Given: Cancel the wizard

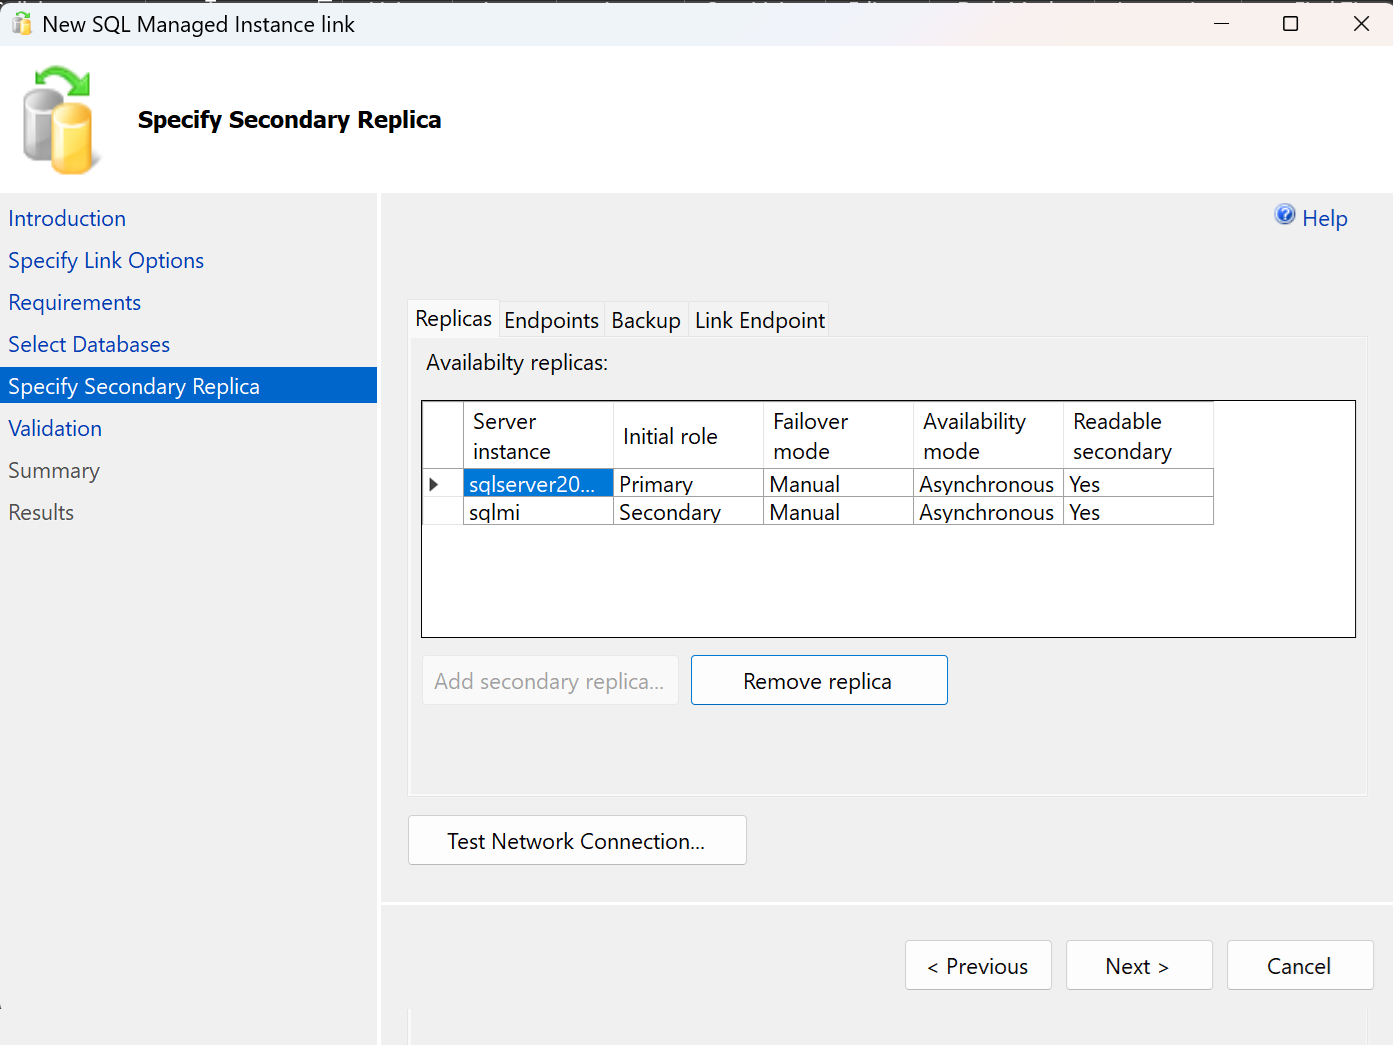Looking at the screenshot, I should click(x=1300, y=965).
